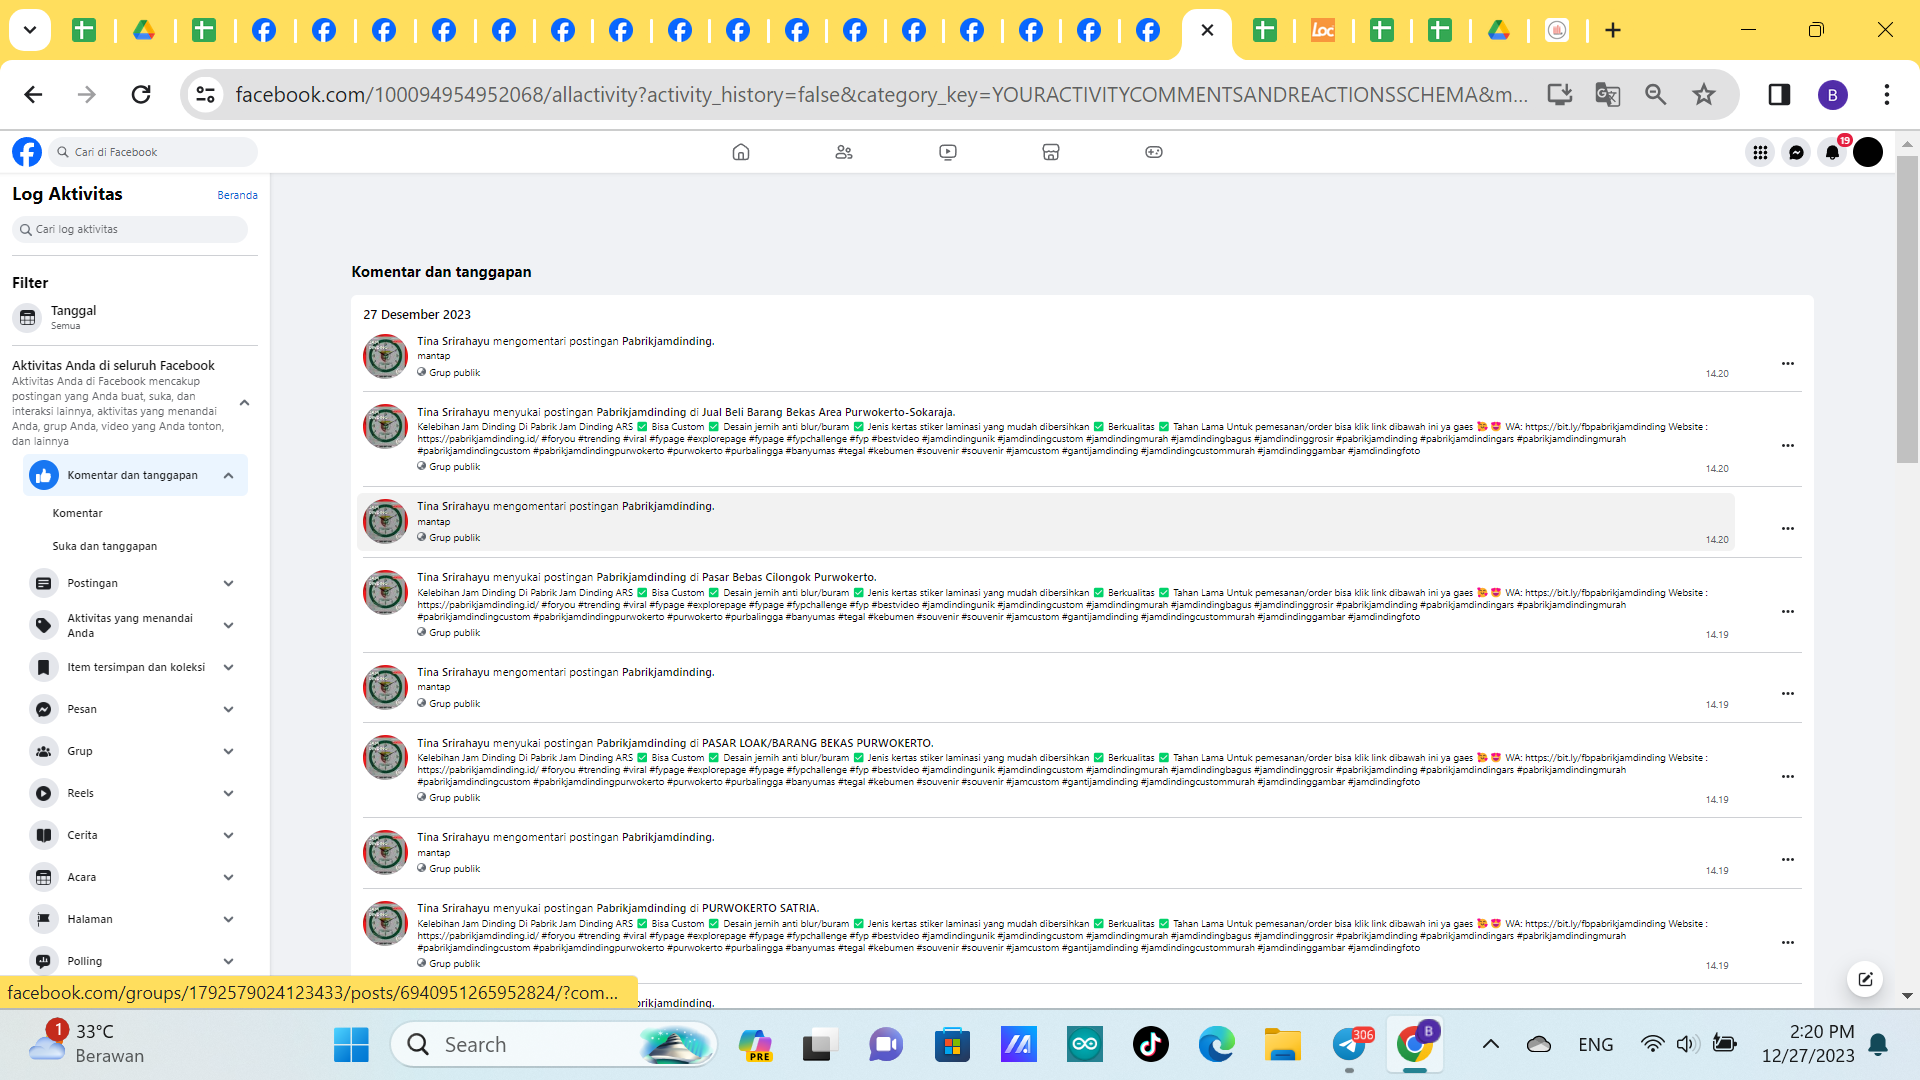
Task: Click the Cari log aktivitas search field
Action: click(x=130, y=229)
